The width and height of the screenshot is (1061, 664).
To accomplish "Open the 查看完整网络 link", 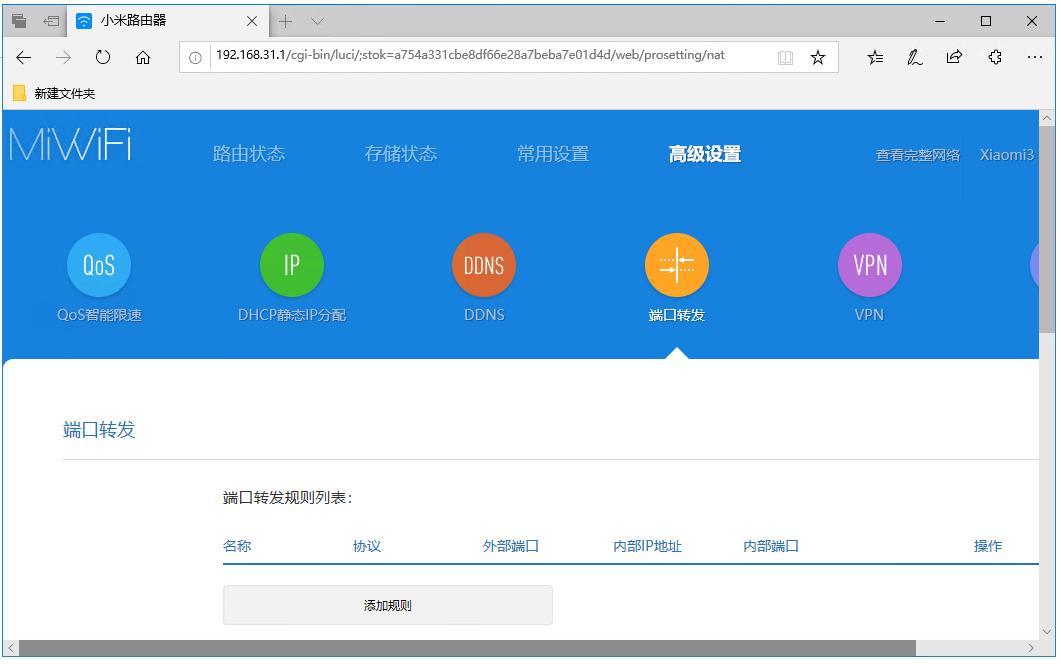I will (x=917, y=155).
